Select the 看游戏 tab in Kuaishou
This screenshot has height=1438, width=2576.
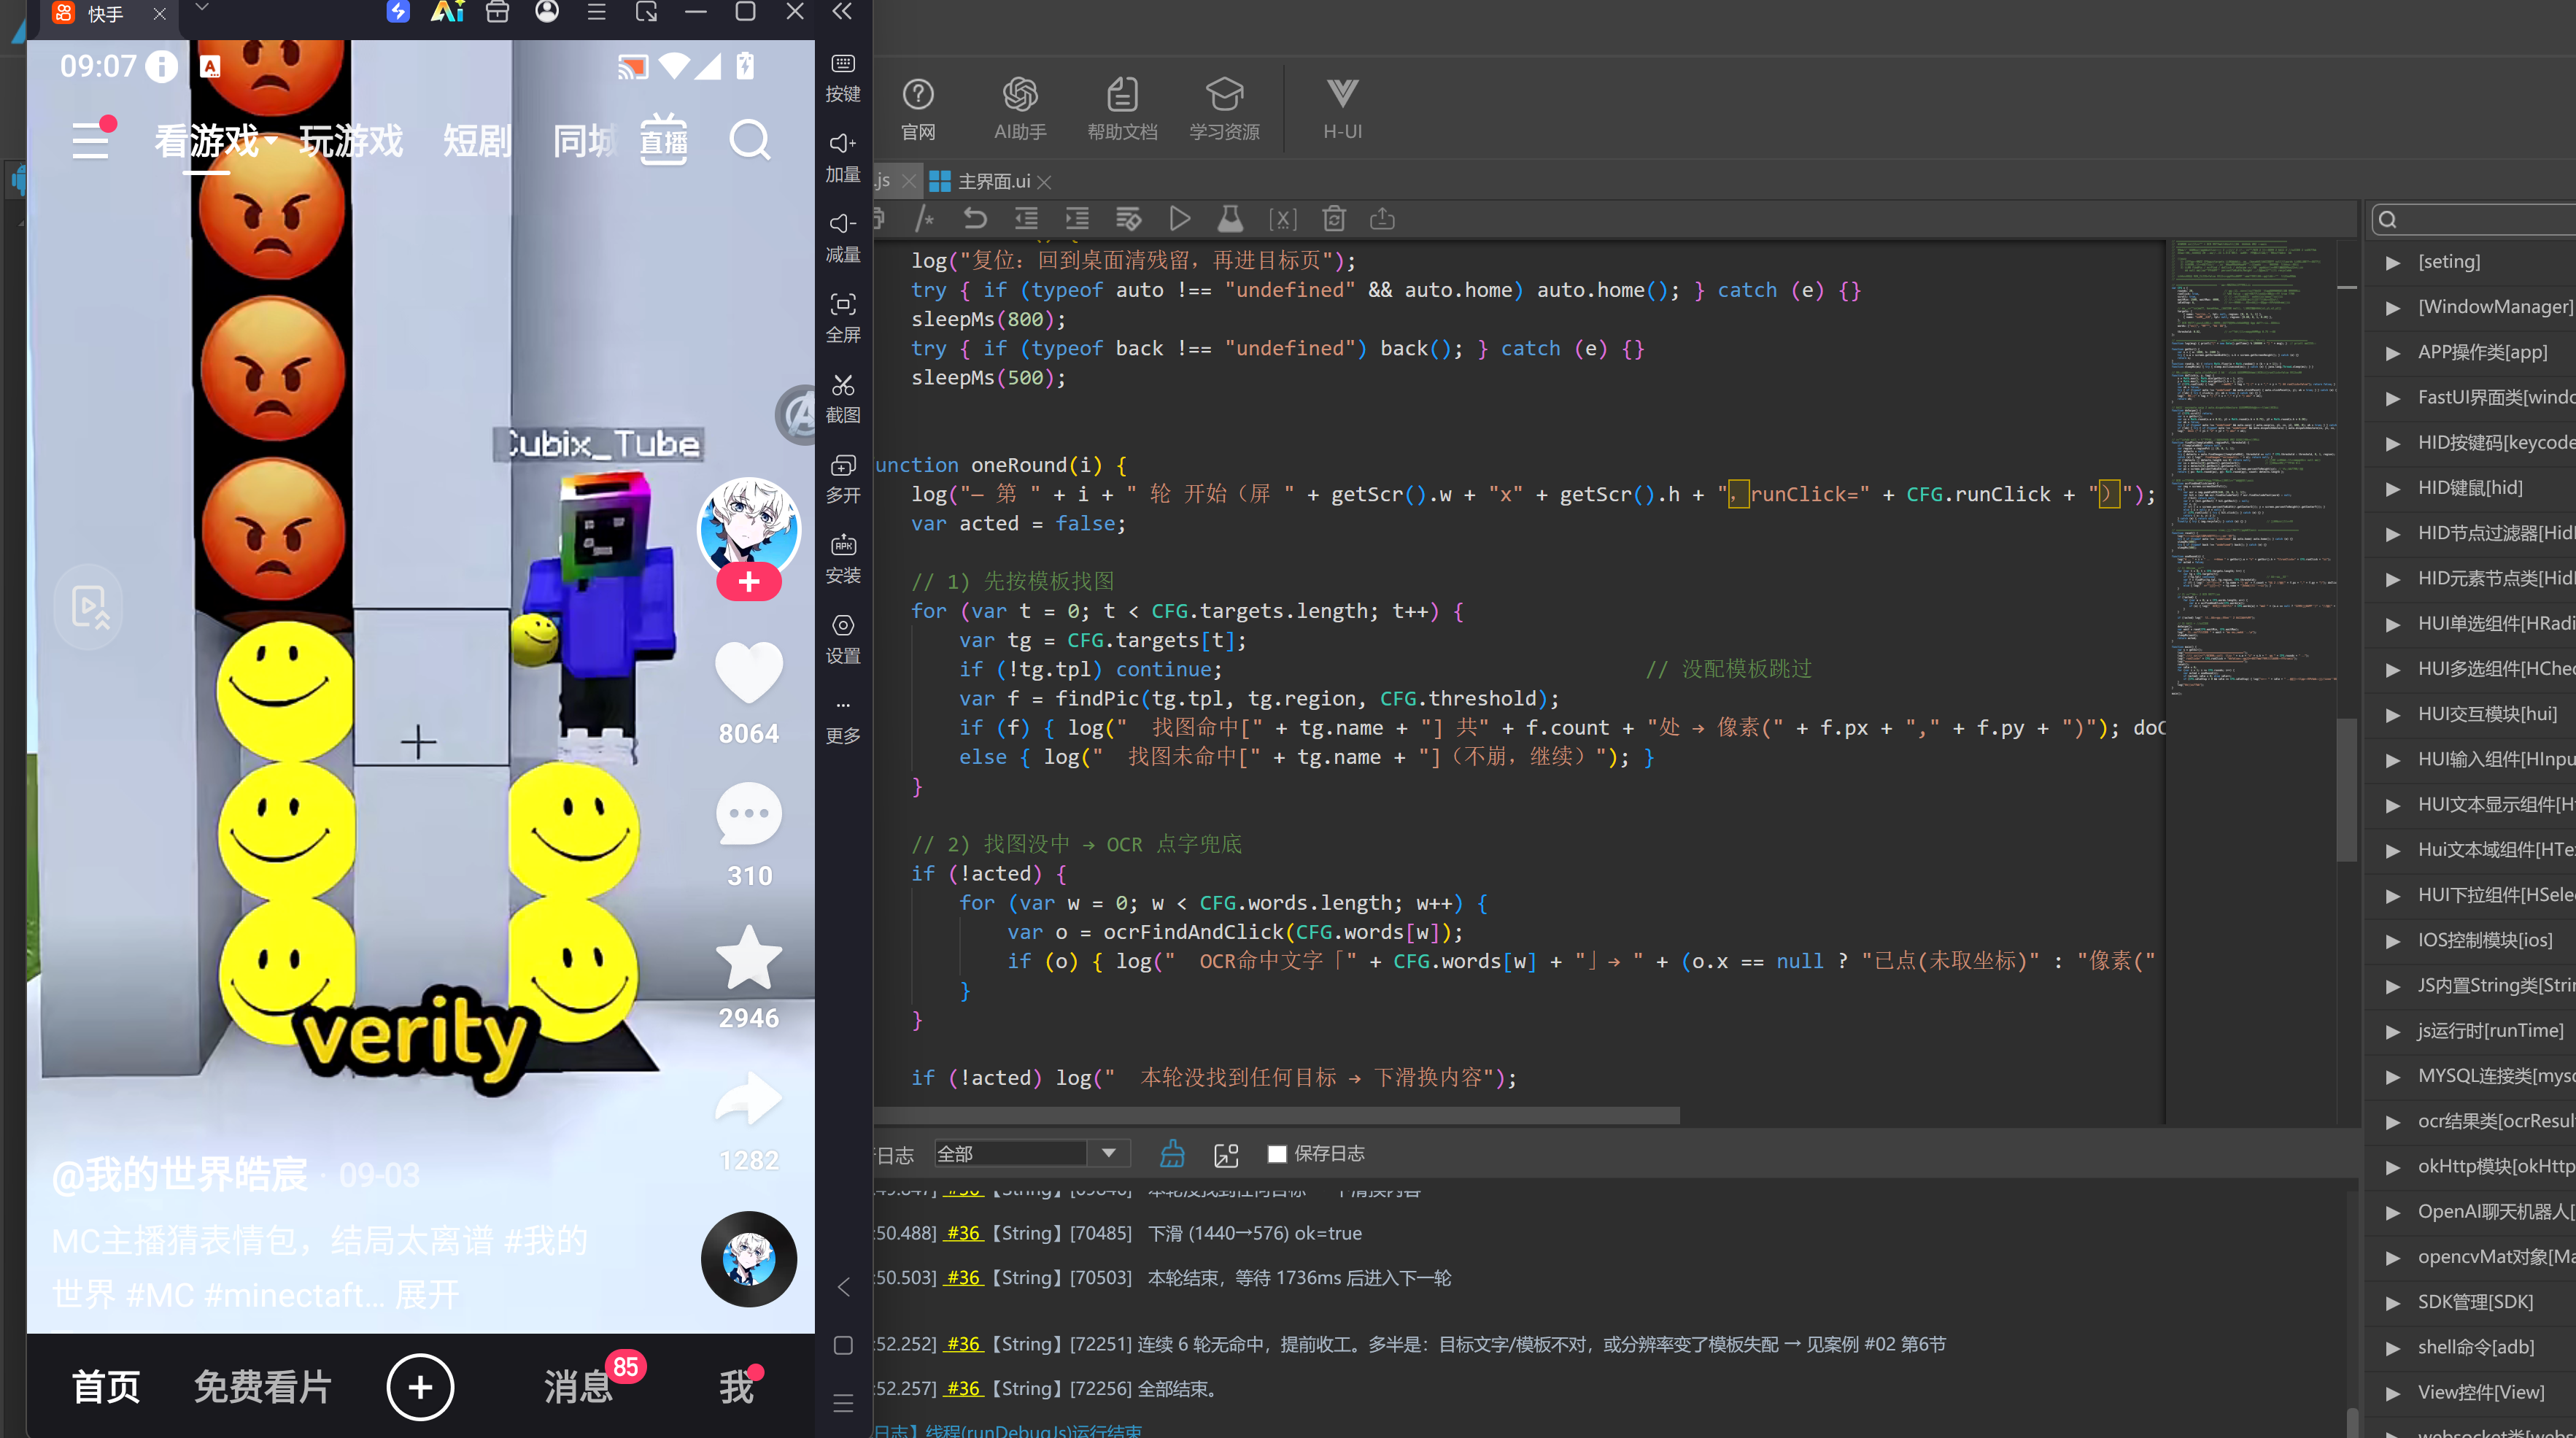coord(207,141)
